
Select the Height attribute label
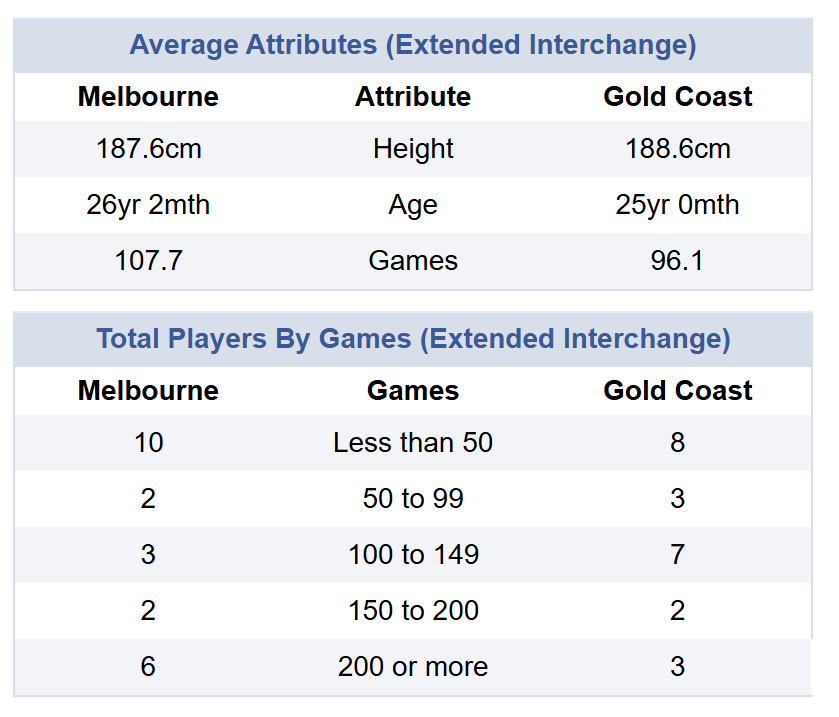click(412, 149)
